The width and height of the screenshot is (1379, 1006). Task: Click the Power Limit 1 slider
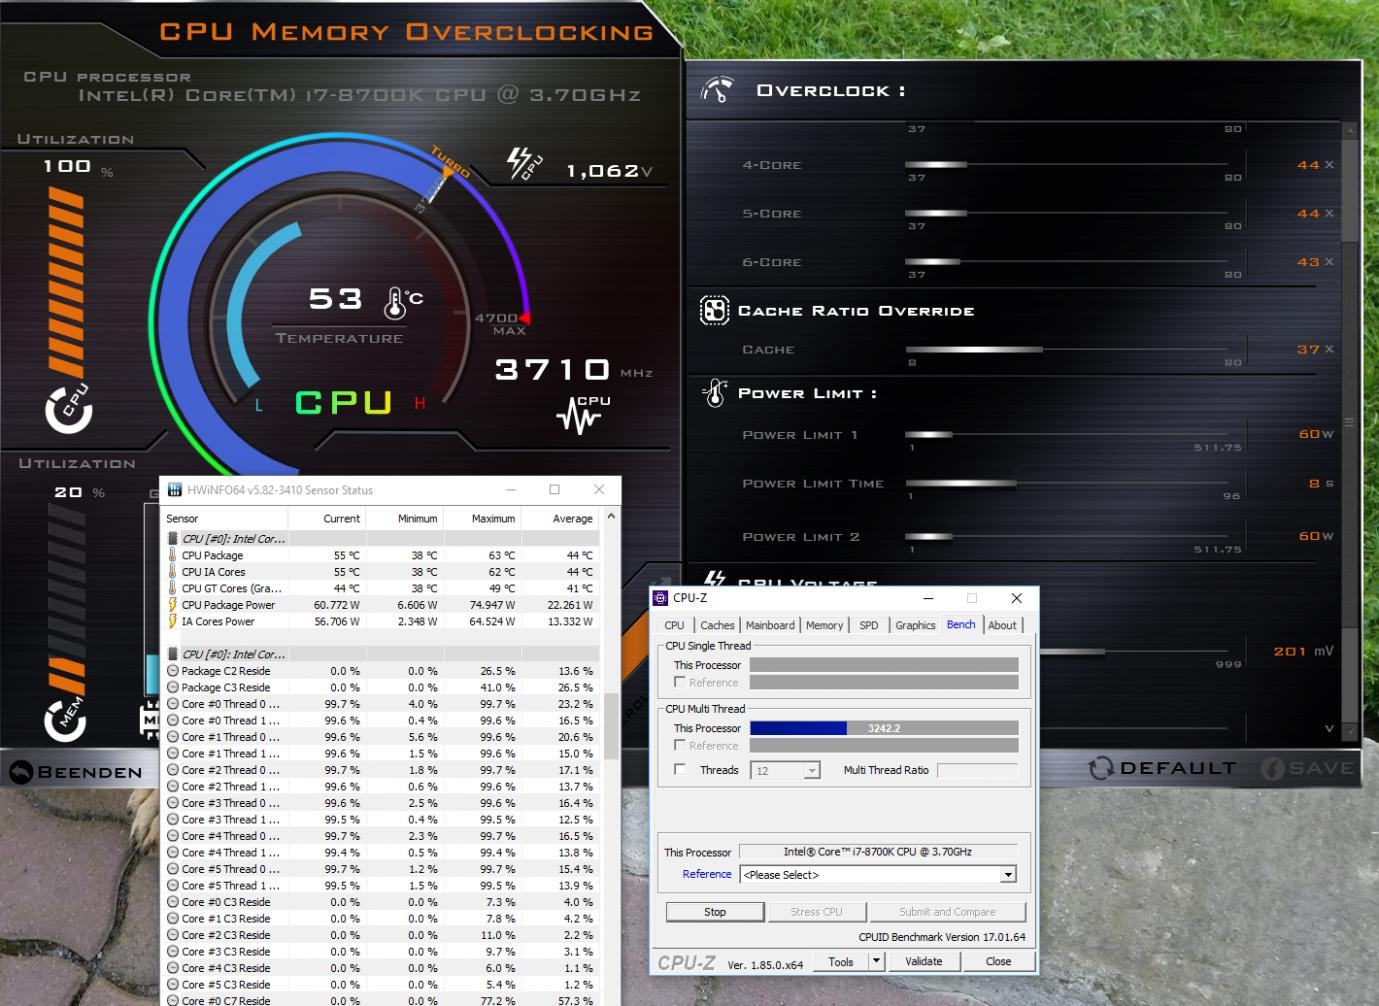(1065, 434)
